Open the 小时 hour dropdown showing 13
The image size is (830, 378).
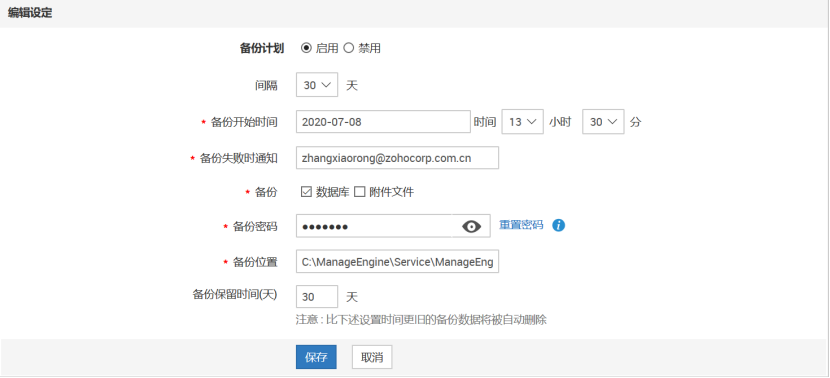[x=522, y=122]
